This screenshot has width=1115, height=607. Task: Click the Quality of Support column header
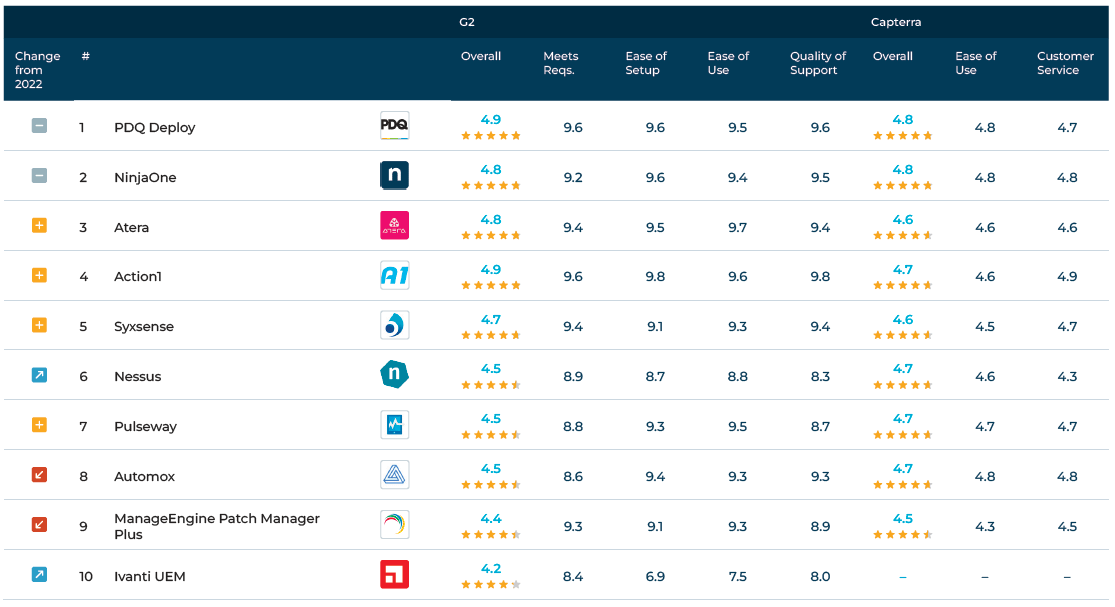click(818, 63)
